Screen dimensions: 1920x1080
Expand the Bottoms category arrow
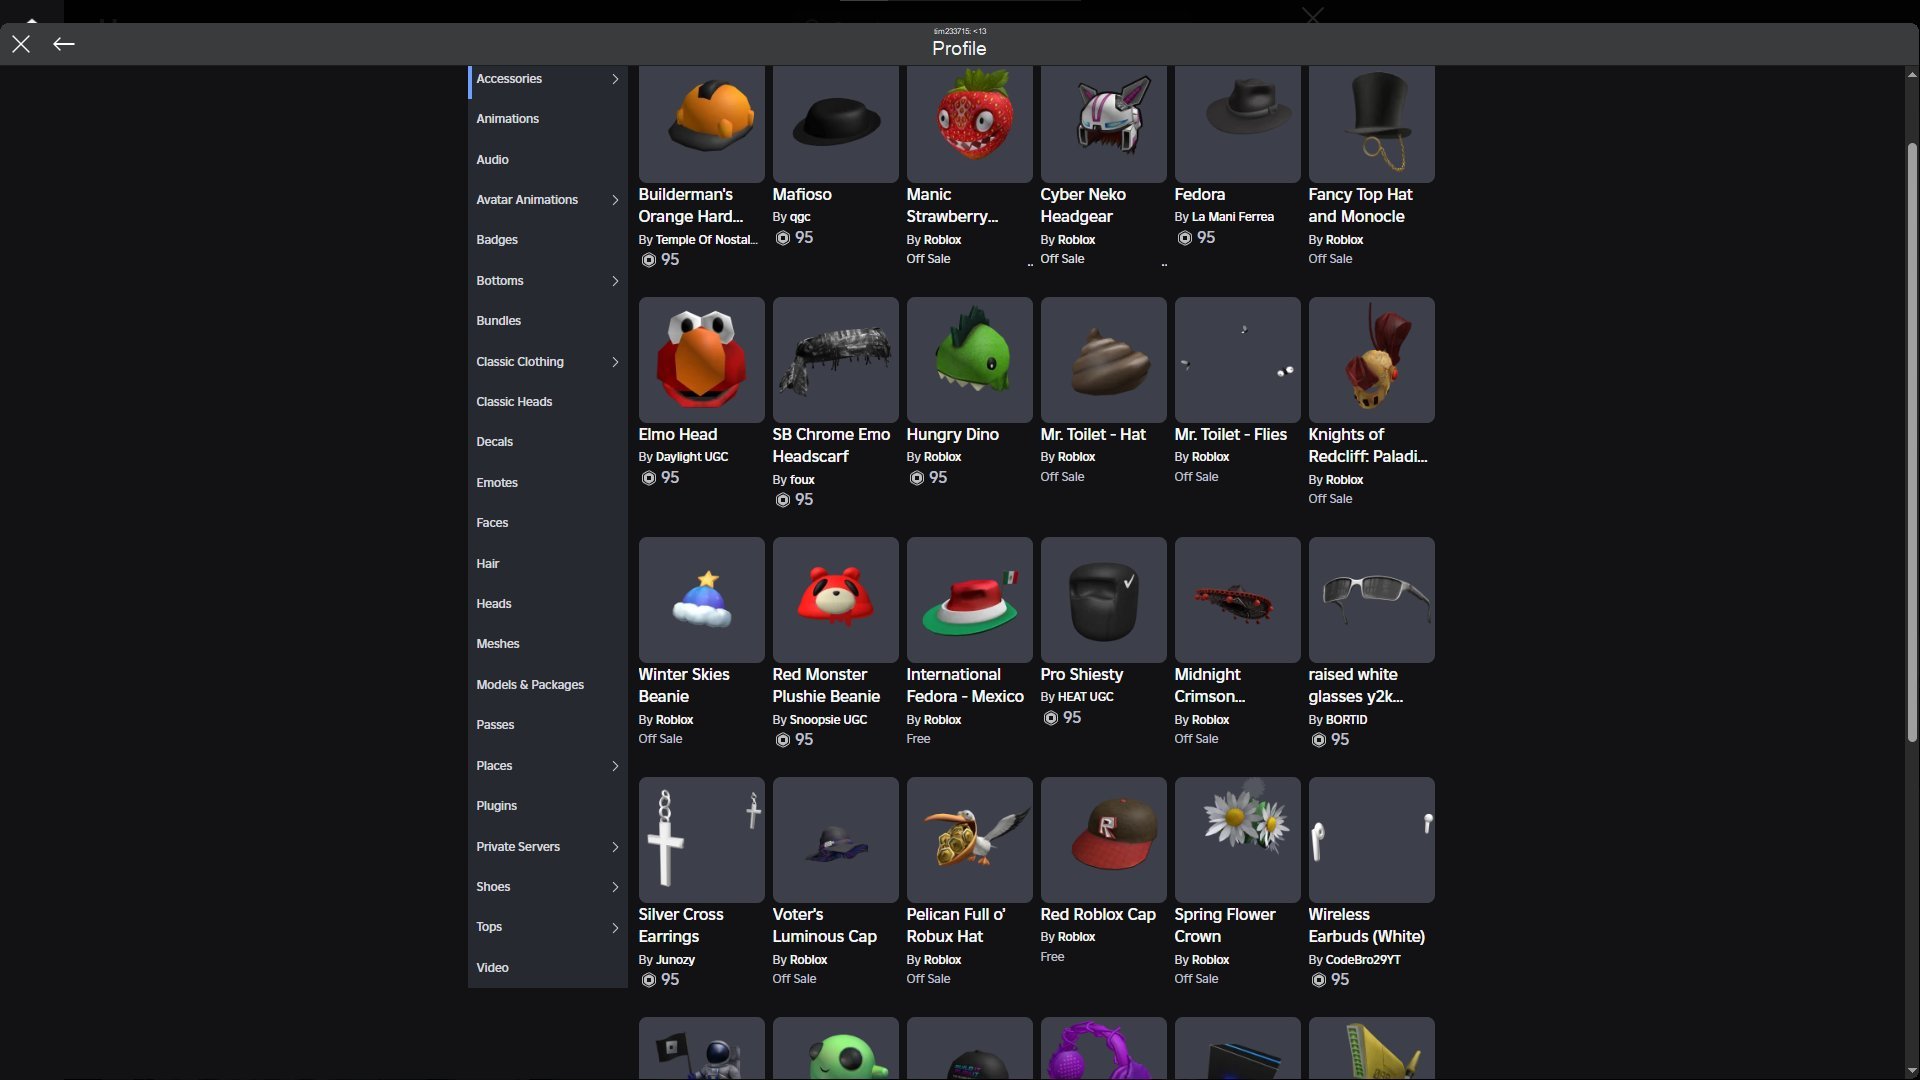pos(615,281)
